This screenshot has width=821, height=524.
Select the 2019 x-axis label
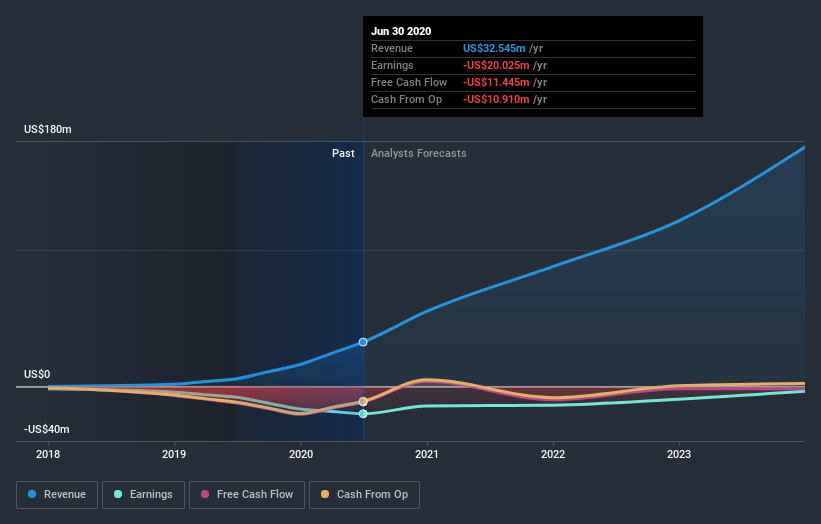[174, 454]
